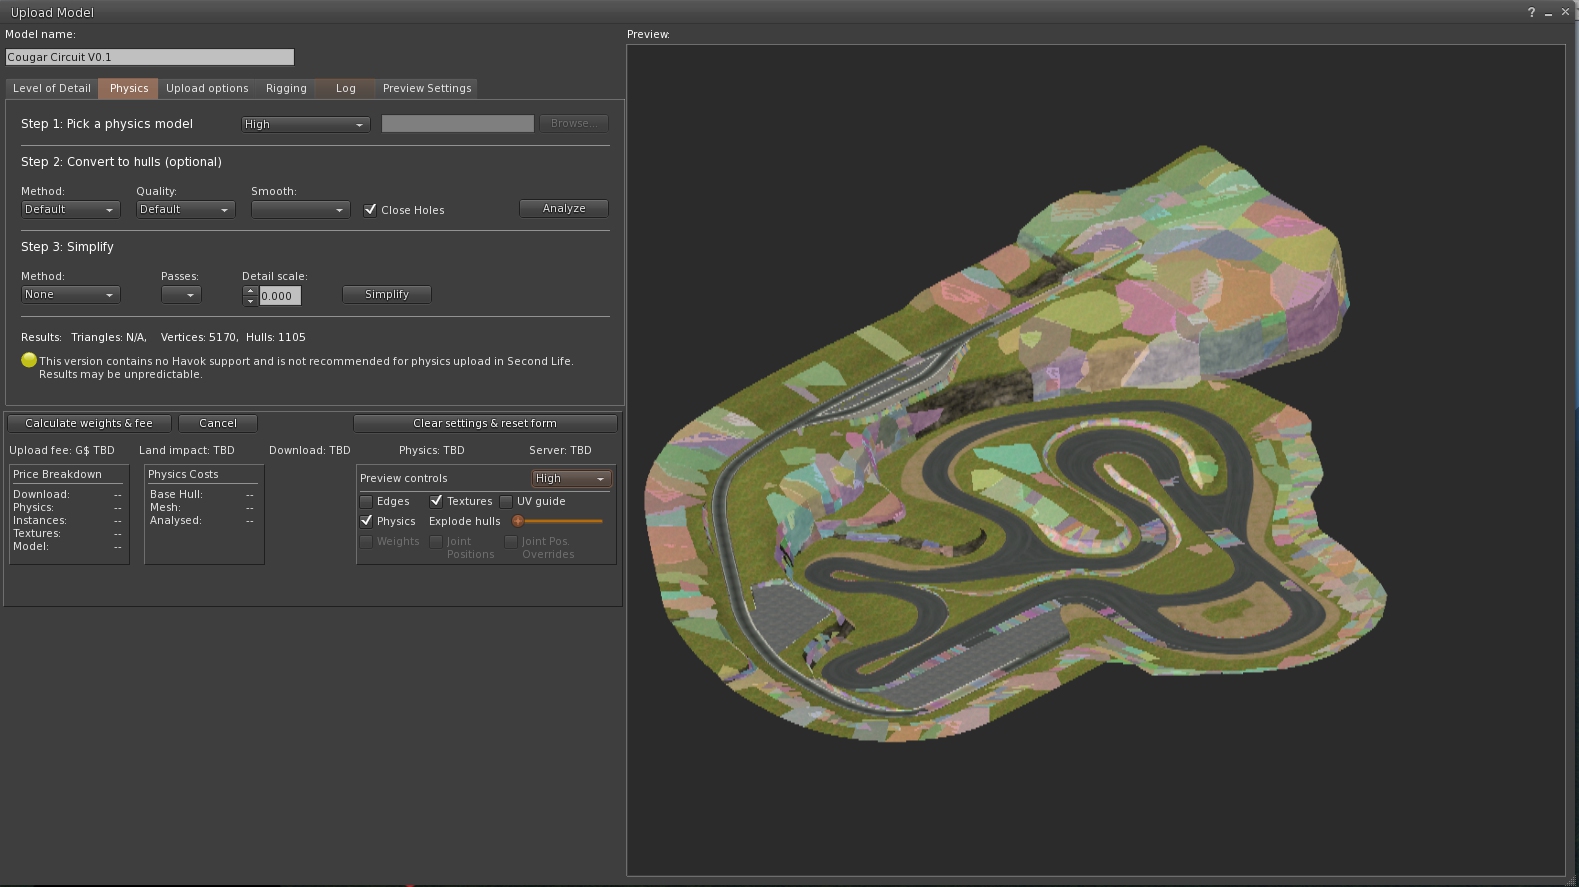Click the 'Upload fee: G$ TBD' text
The image size is (1579, 887).
62,450
